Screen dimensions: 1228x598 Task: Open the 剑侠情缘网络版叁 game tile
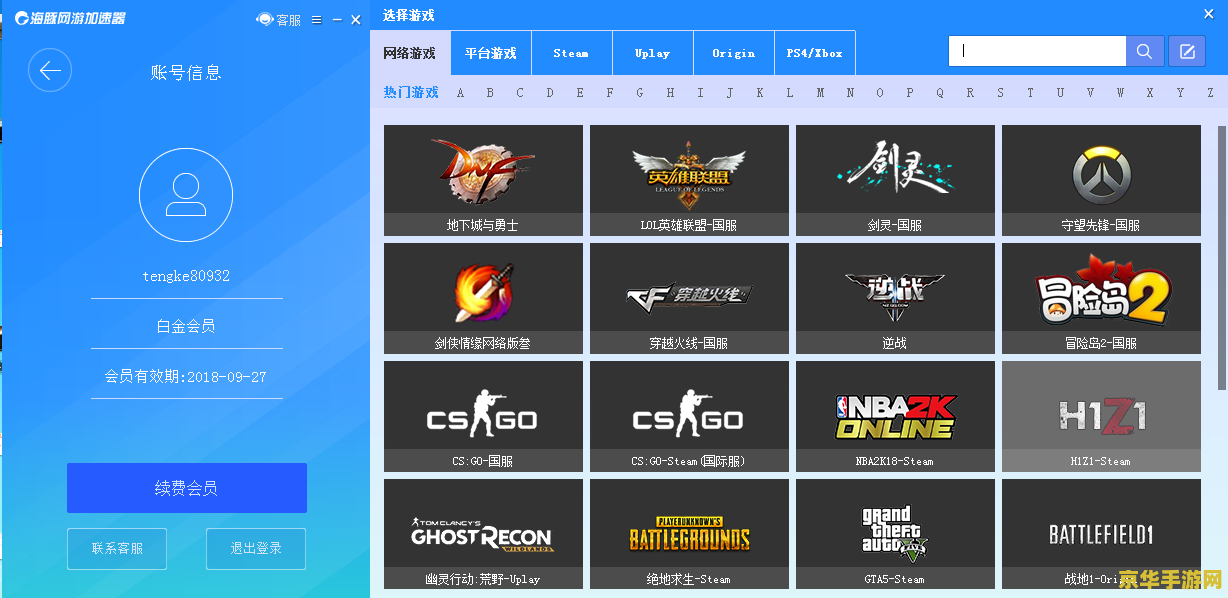point(483,298)
